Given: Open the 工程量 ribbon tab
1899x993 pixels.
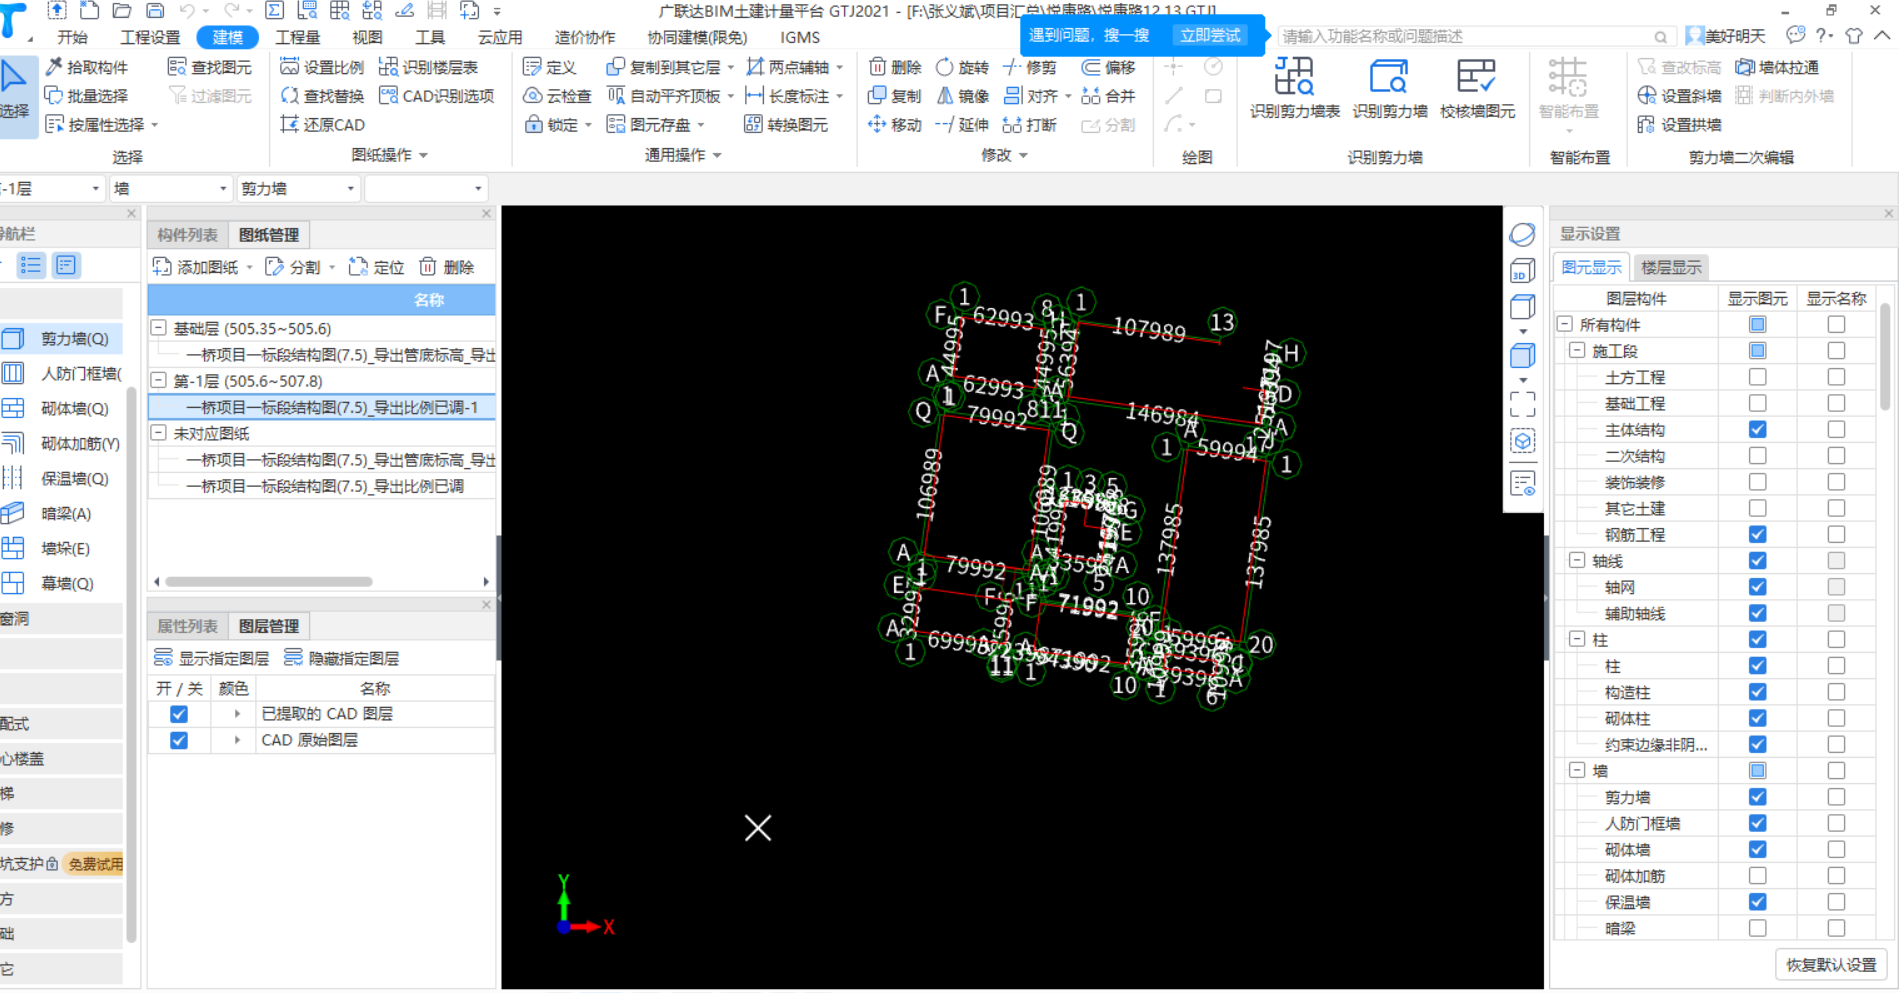Looking at the screenshot, I should coord(298,37).
